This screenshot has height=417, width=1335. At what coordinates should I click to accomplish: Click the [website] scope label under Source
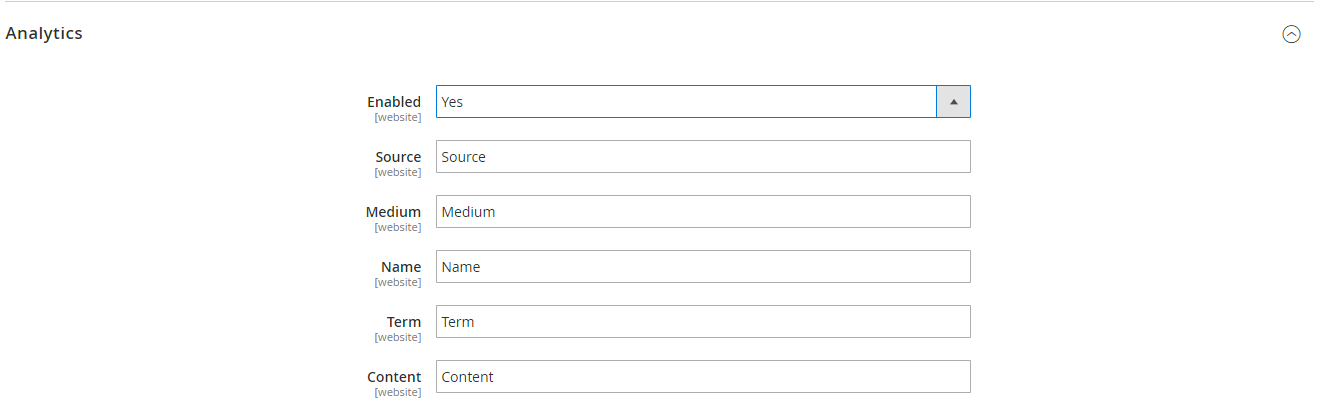pyautogui.click(x=398, y=172)
